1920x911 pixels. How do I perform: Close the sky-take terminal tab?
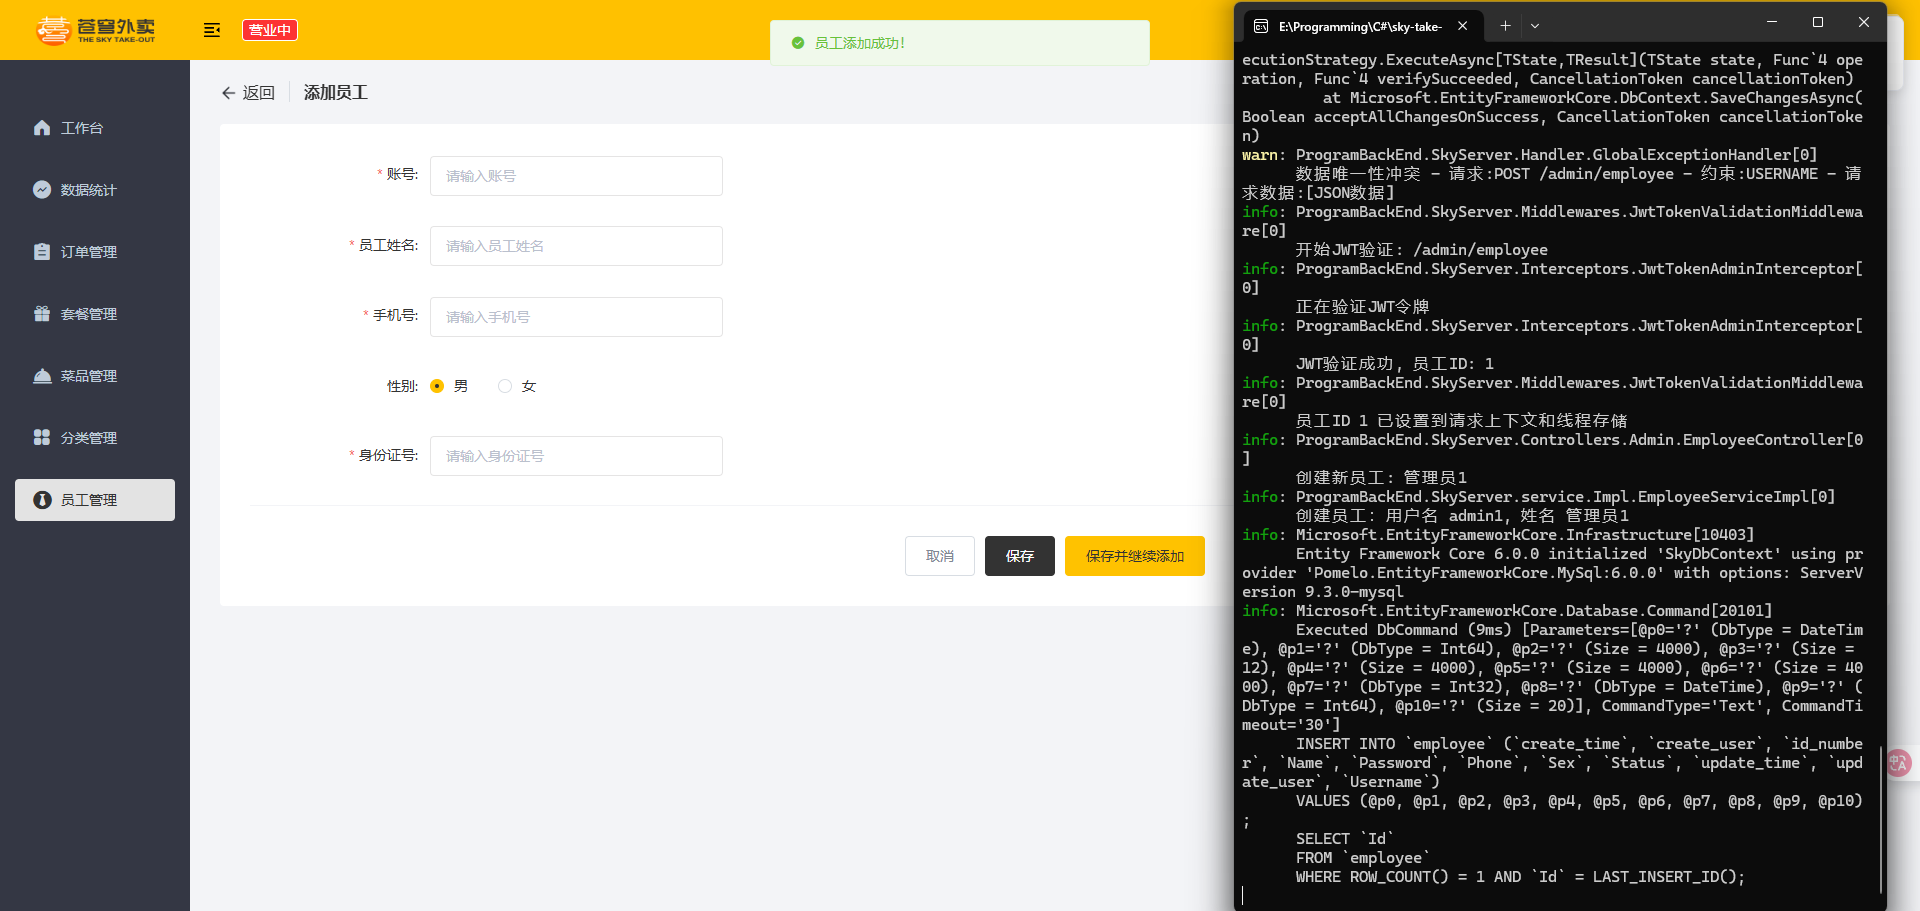coord(1463,26)
